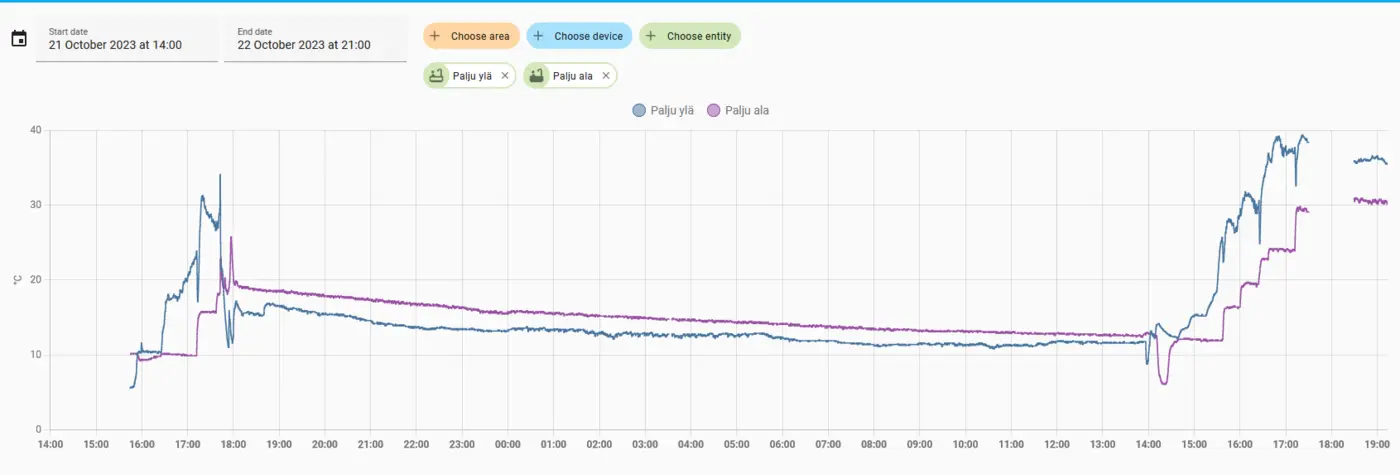Image resolution: width=1400 pixels, height=475 pixels.
Task: Click the 00:00 x-axis time label
Action: [508, 444]
